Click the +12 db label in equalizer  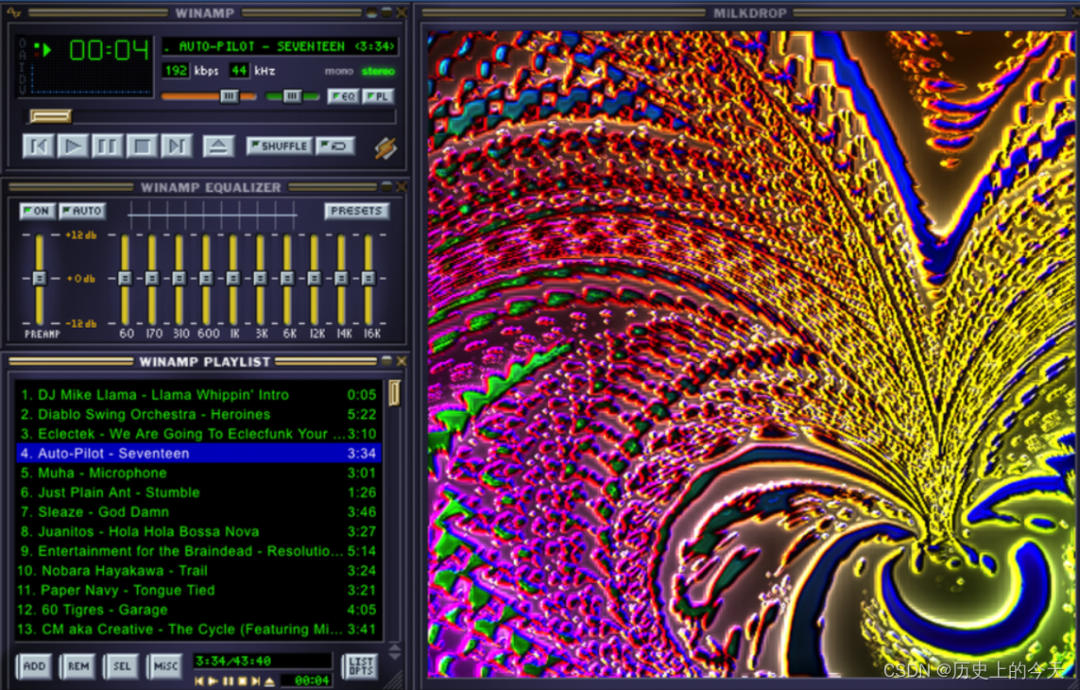81,235
